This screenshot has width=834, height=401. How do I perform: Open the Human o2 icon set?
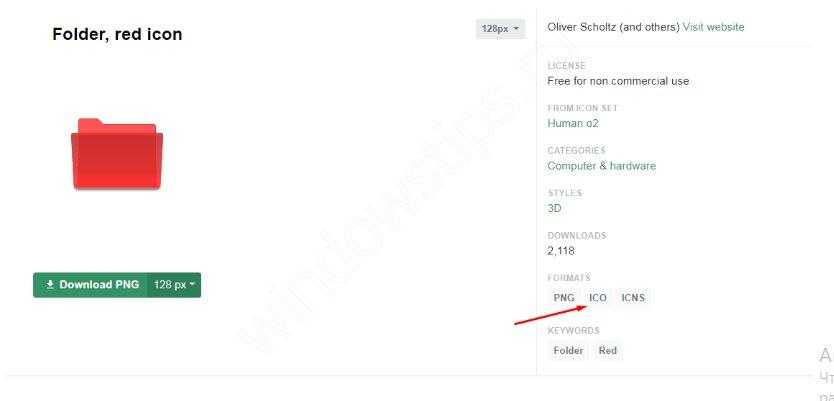click(x=573, y=123)
